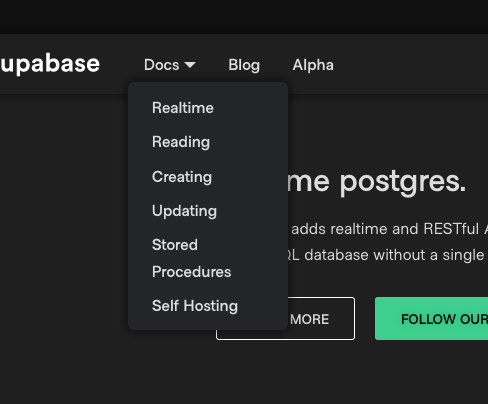Choose Creating in the Docs dropdown
Viewport: 488px width, 404px height.
pyautogui.click(x=182, y=177)
